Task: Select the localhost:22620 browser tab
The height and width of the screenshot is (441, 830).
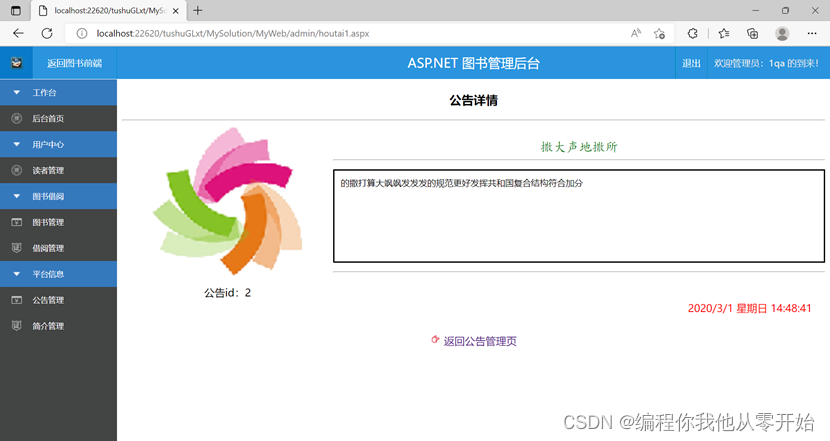Action: (109, 11)
